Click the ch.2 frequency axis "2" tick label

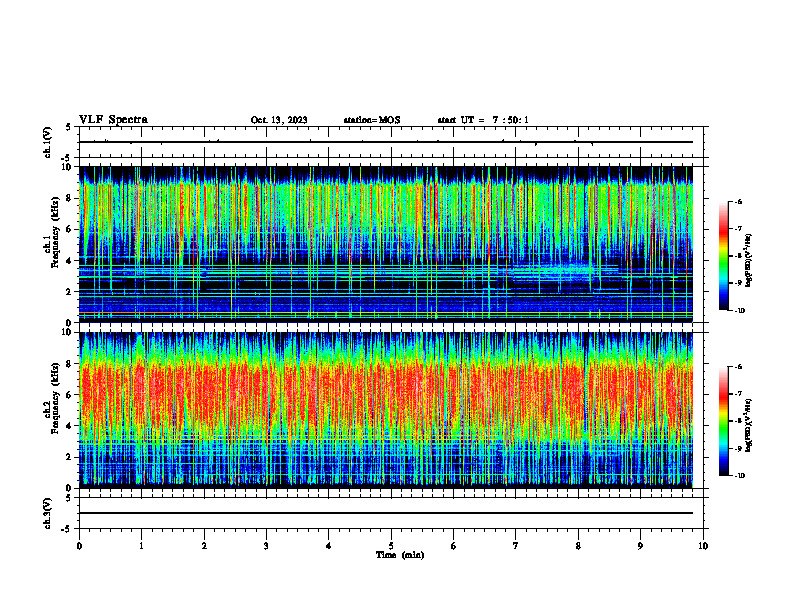pyautogui.click(x=69, y=457)
